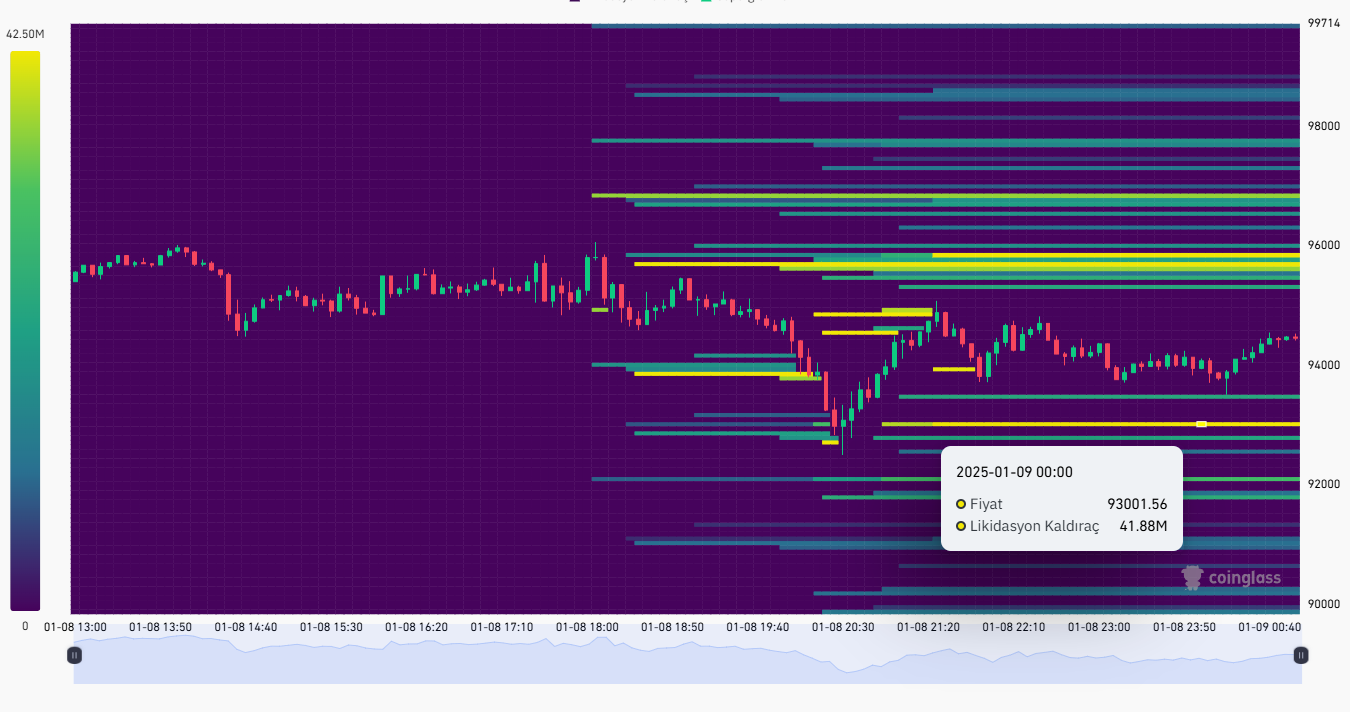Click the 01-08 16:20 time label
Viewport: 1350px width, 712px height.
(x=416, y=627)
